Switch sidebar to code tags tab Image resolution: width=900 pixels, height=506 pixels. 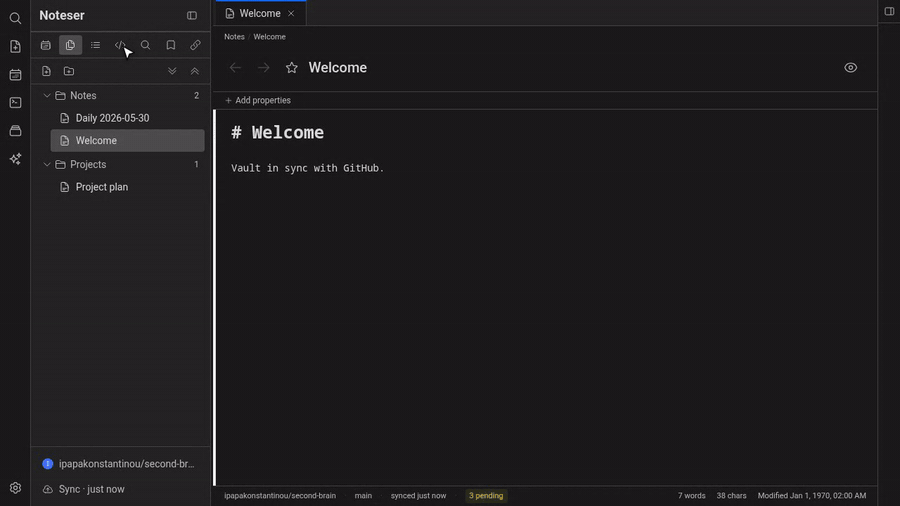point(120,45)
